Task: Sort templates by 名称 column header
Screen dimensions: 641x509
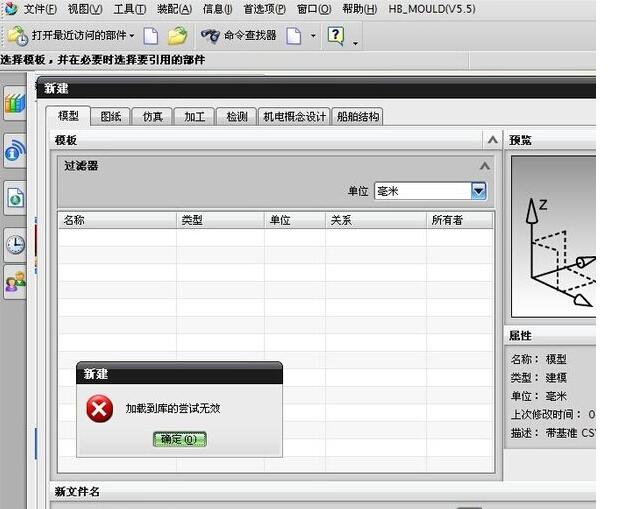Action: (x=75, y=220)
